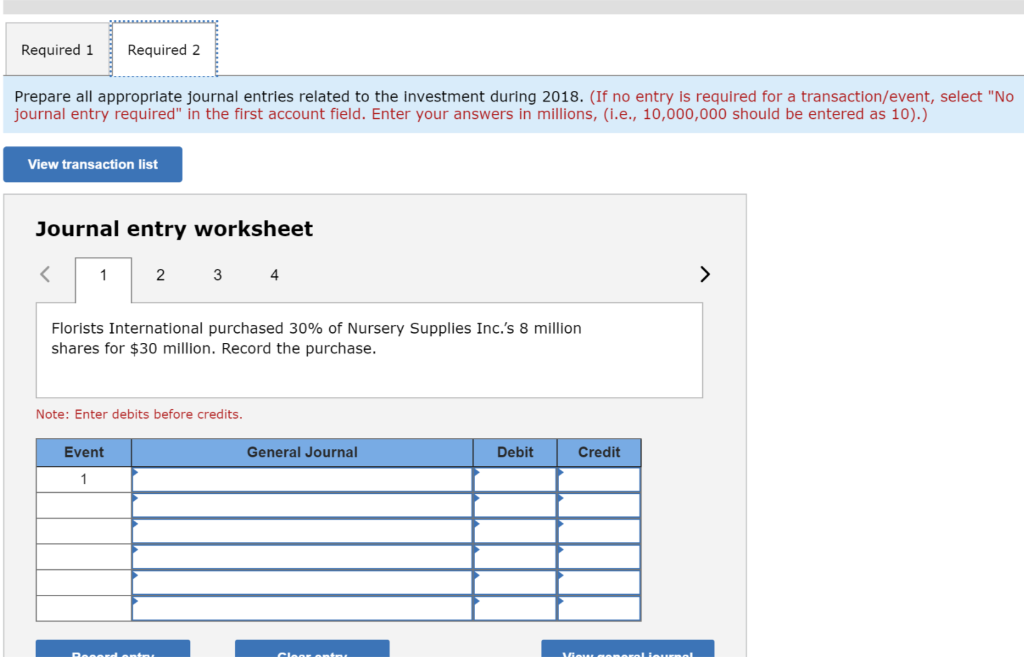Viewport: 1024px width, 657px height.
Task: Open the dropdown in the fourth General Journal row
Action: click(x=136, y=549)
